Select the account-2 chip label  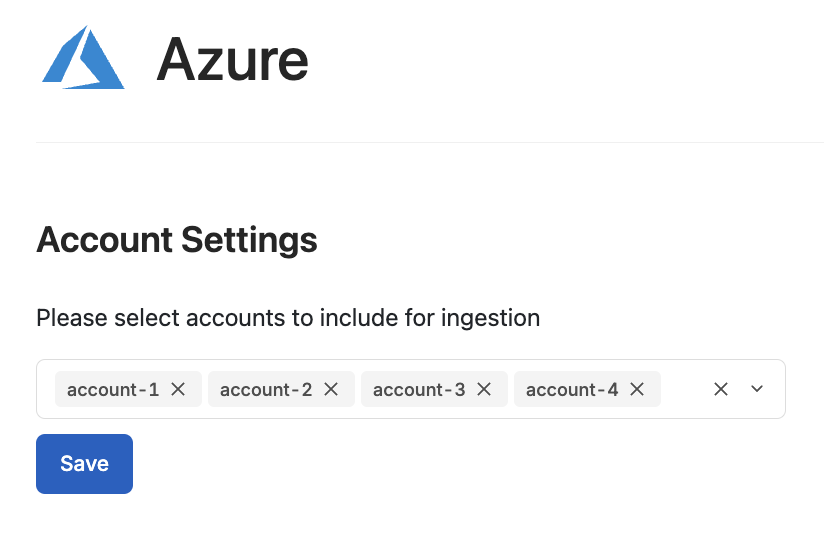click(265, 389)
